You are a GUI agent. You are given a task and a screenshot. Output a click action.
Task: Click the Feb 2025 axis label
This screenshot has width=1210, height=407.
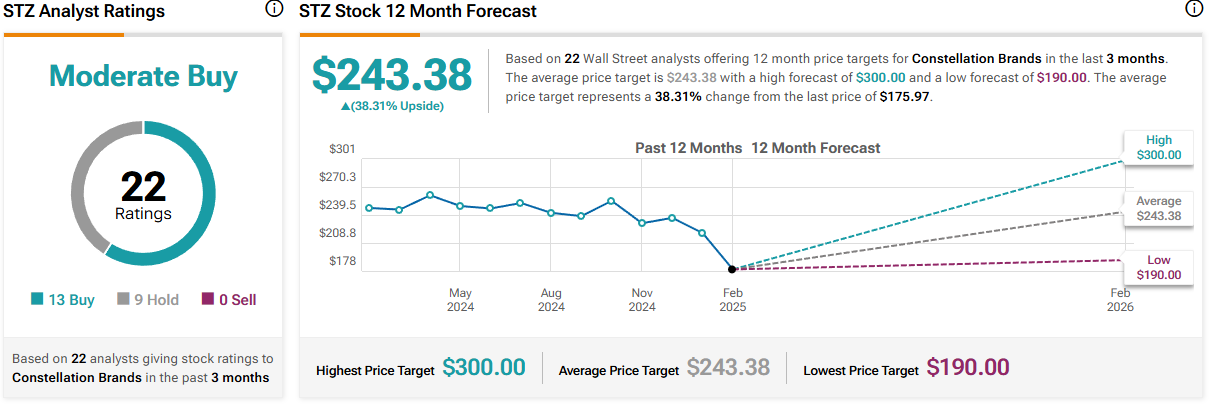732,299
